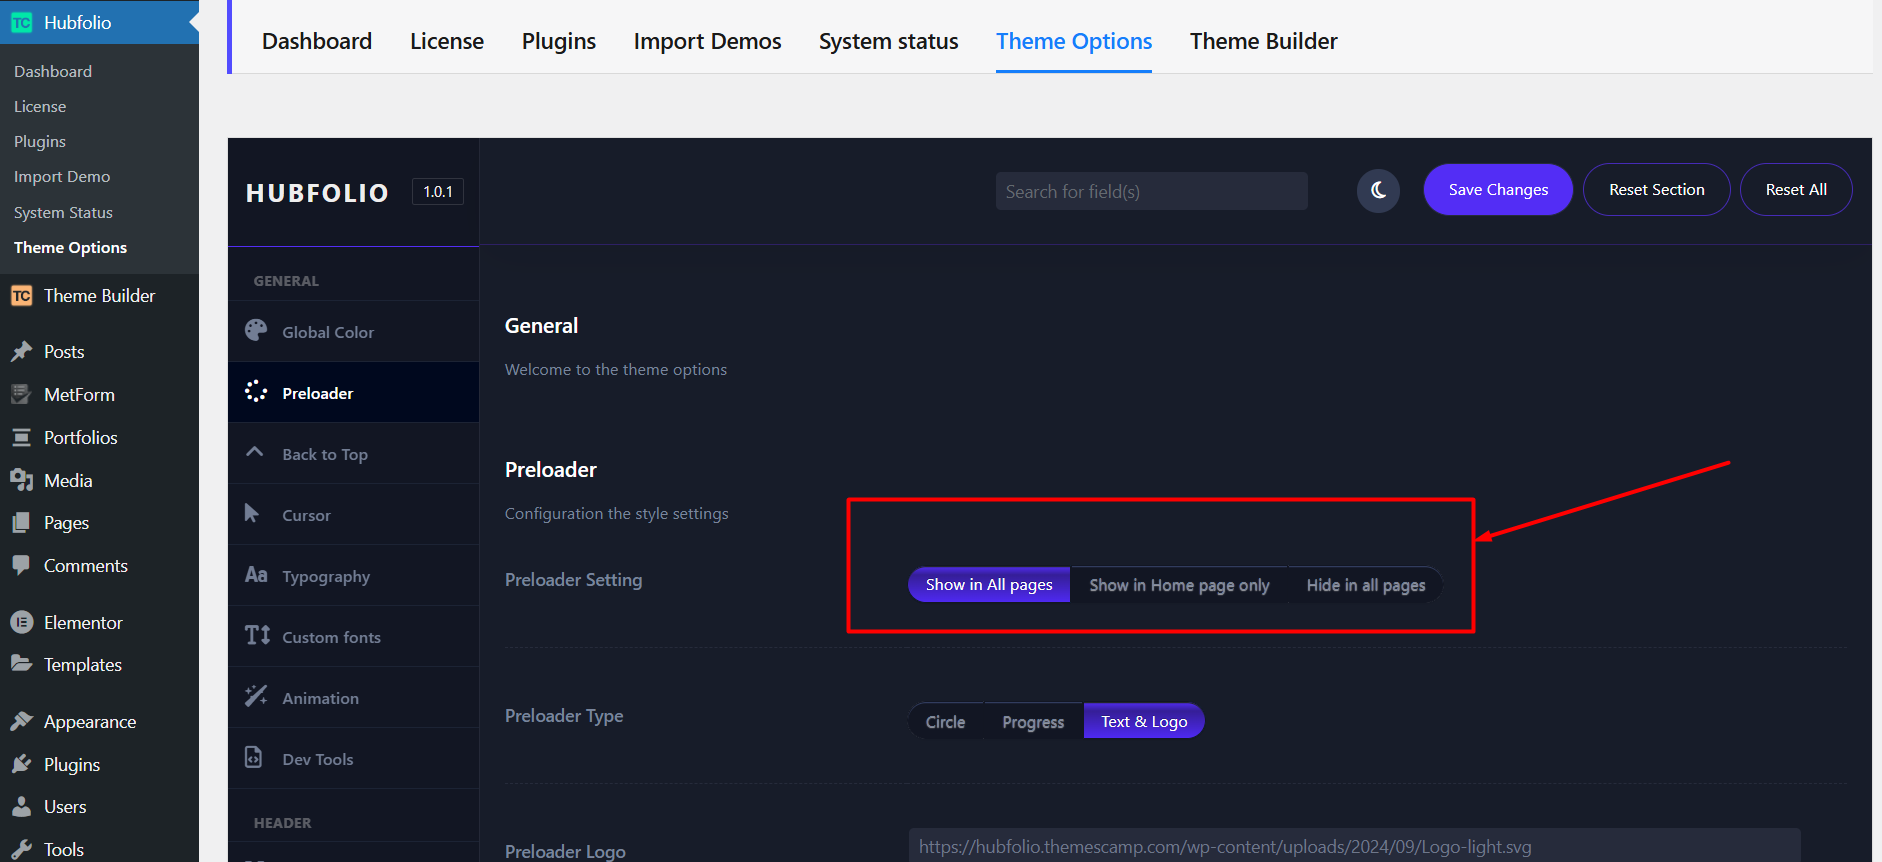Toggle dark mode moon button
1882x862 pixels.
click(1378, 190)
